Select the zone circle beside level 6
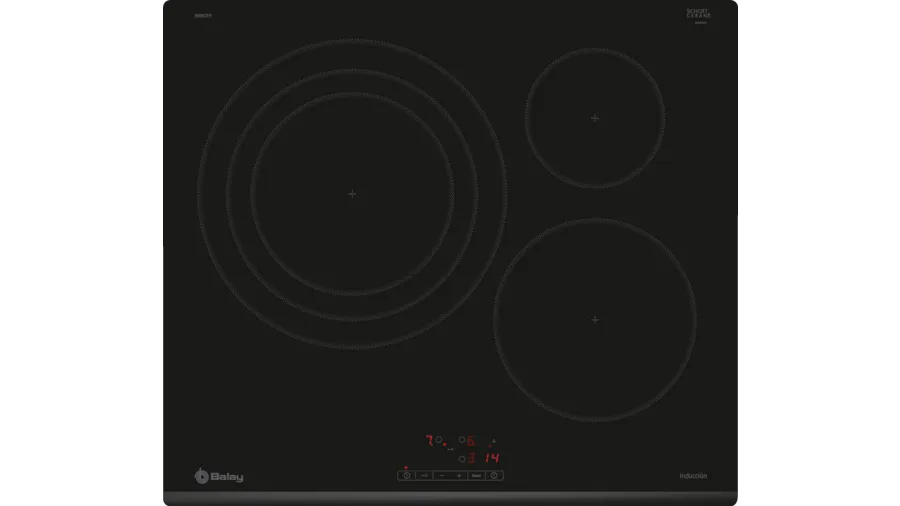The image size is (900, 506). click(x=462, y=440)
